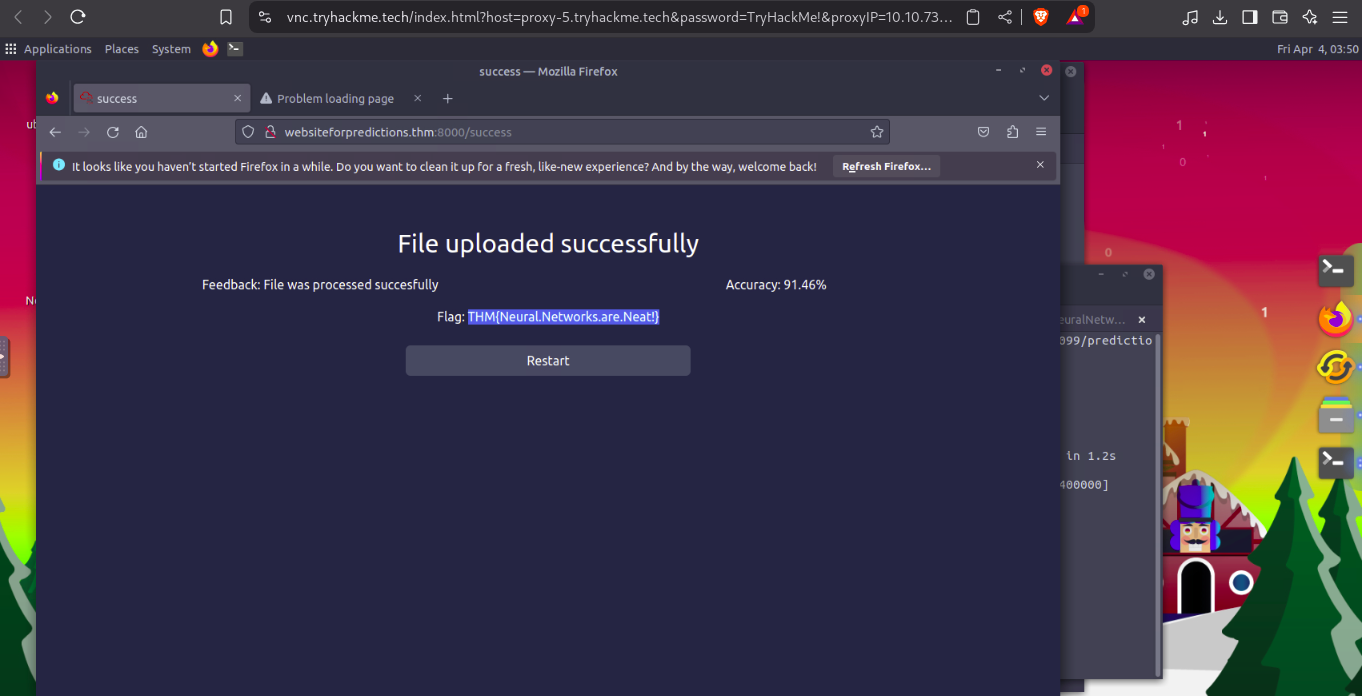This screenshot has height=696, width=1362.
Task: Open Brave Rewards triangle icon
Action: point(1076,17)
